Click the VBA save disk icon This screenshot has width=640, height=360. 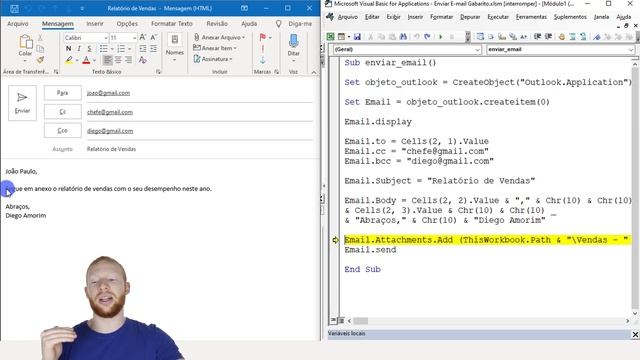click(357, 37)
